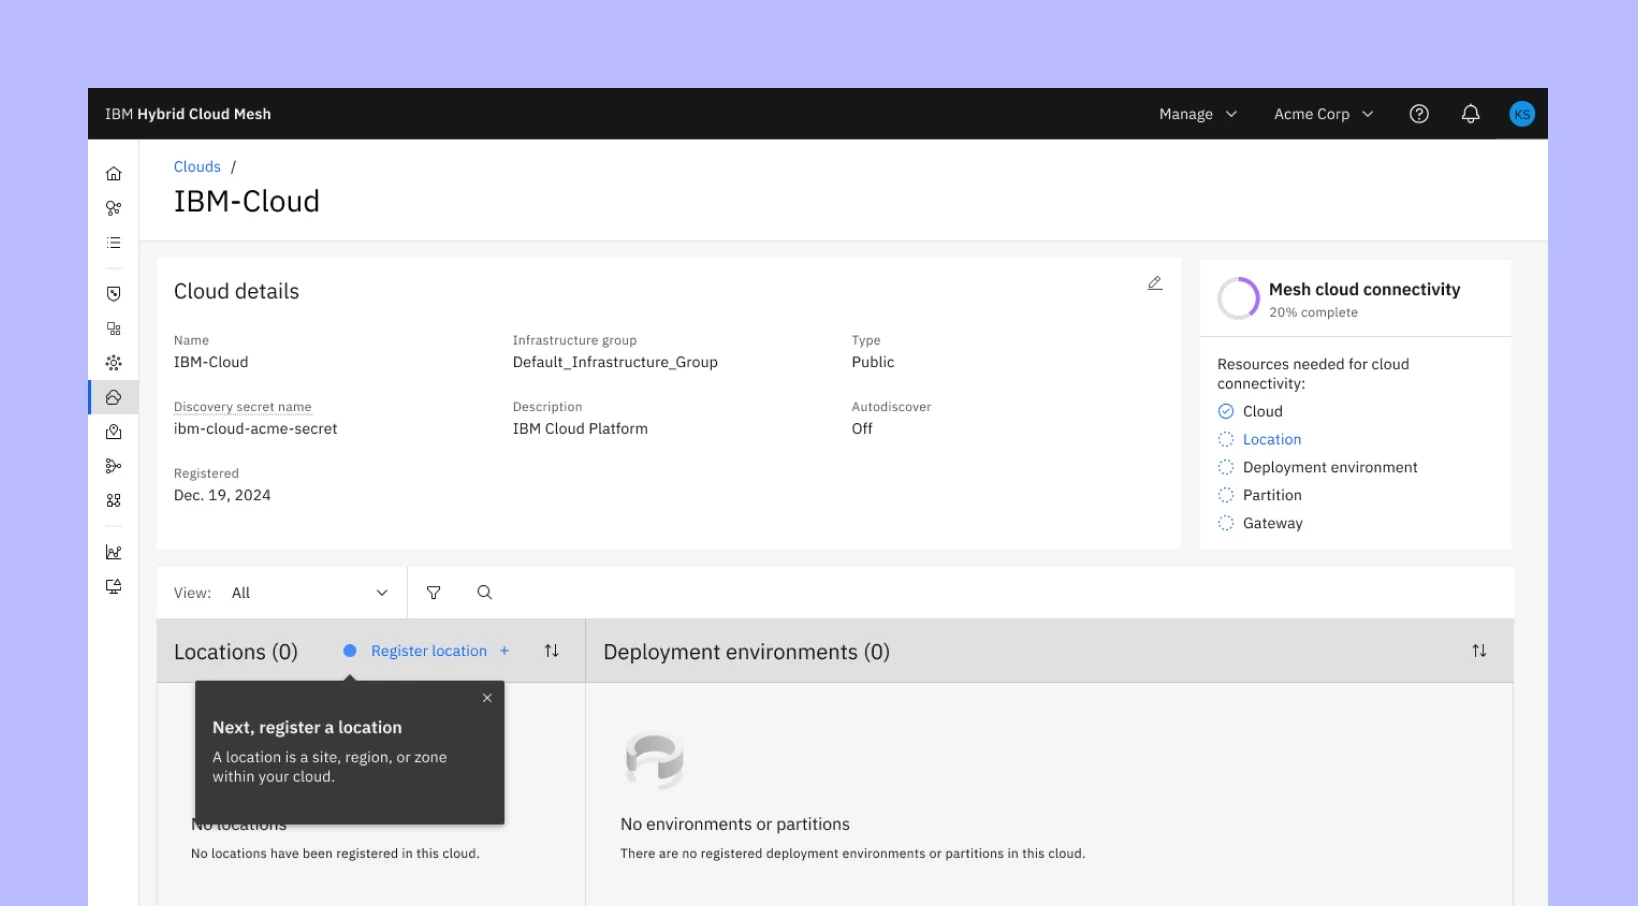Sort the Deployment environments column
The width and height of the screenshot is (1638, 906).
(1479, 651)
